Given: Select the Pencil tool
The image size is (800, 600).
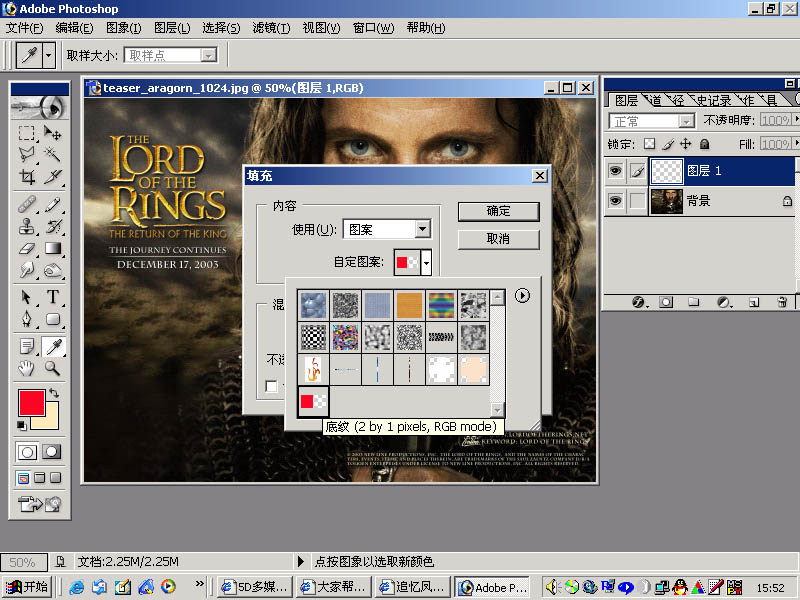Looking at the screenshot, I should [x=53, y=205].
